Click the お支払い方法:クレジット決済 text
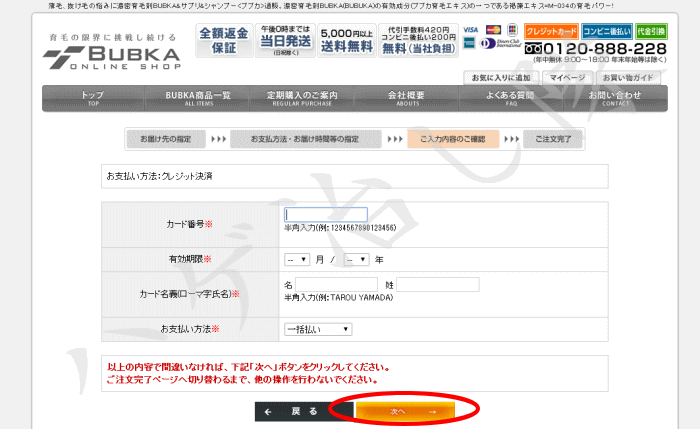Viewport: 700px width, 429px height. (x=159, y=176)
